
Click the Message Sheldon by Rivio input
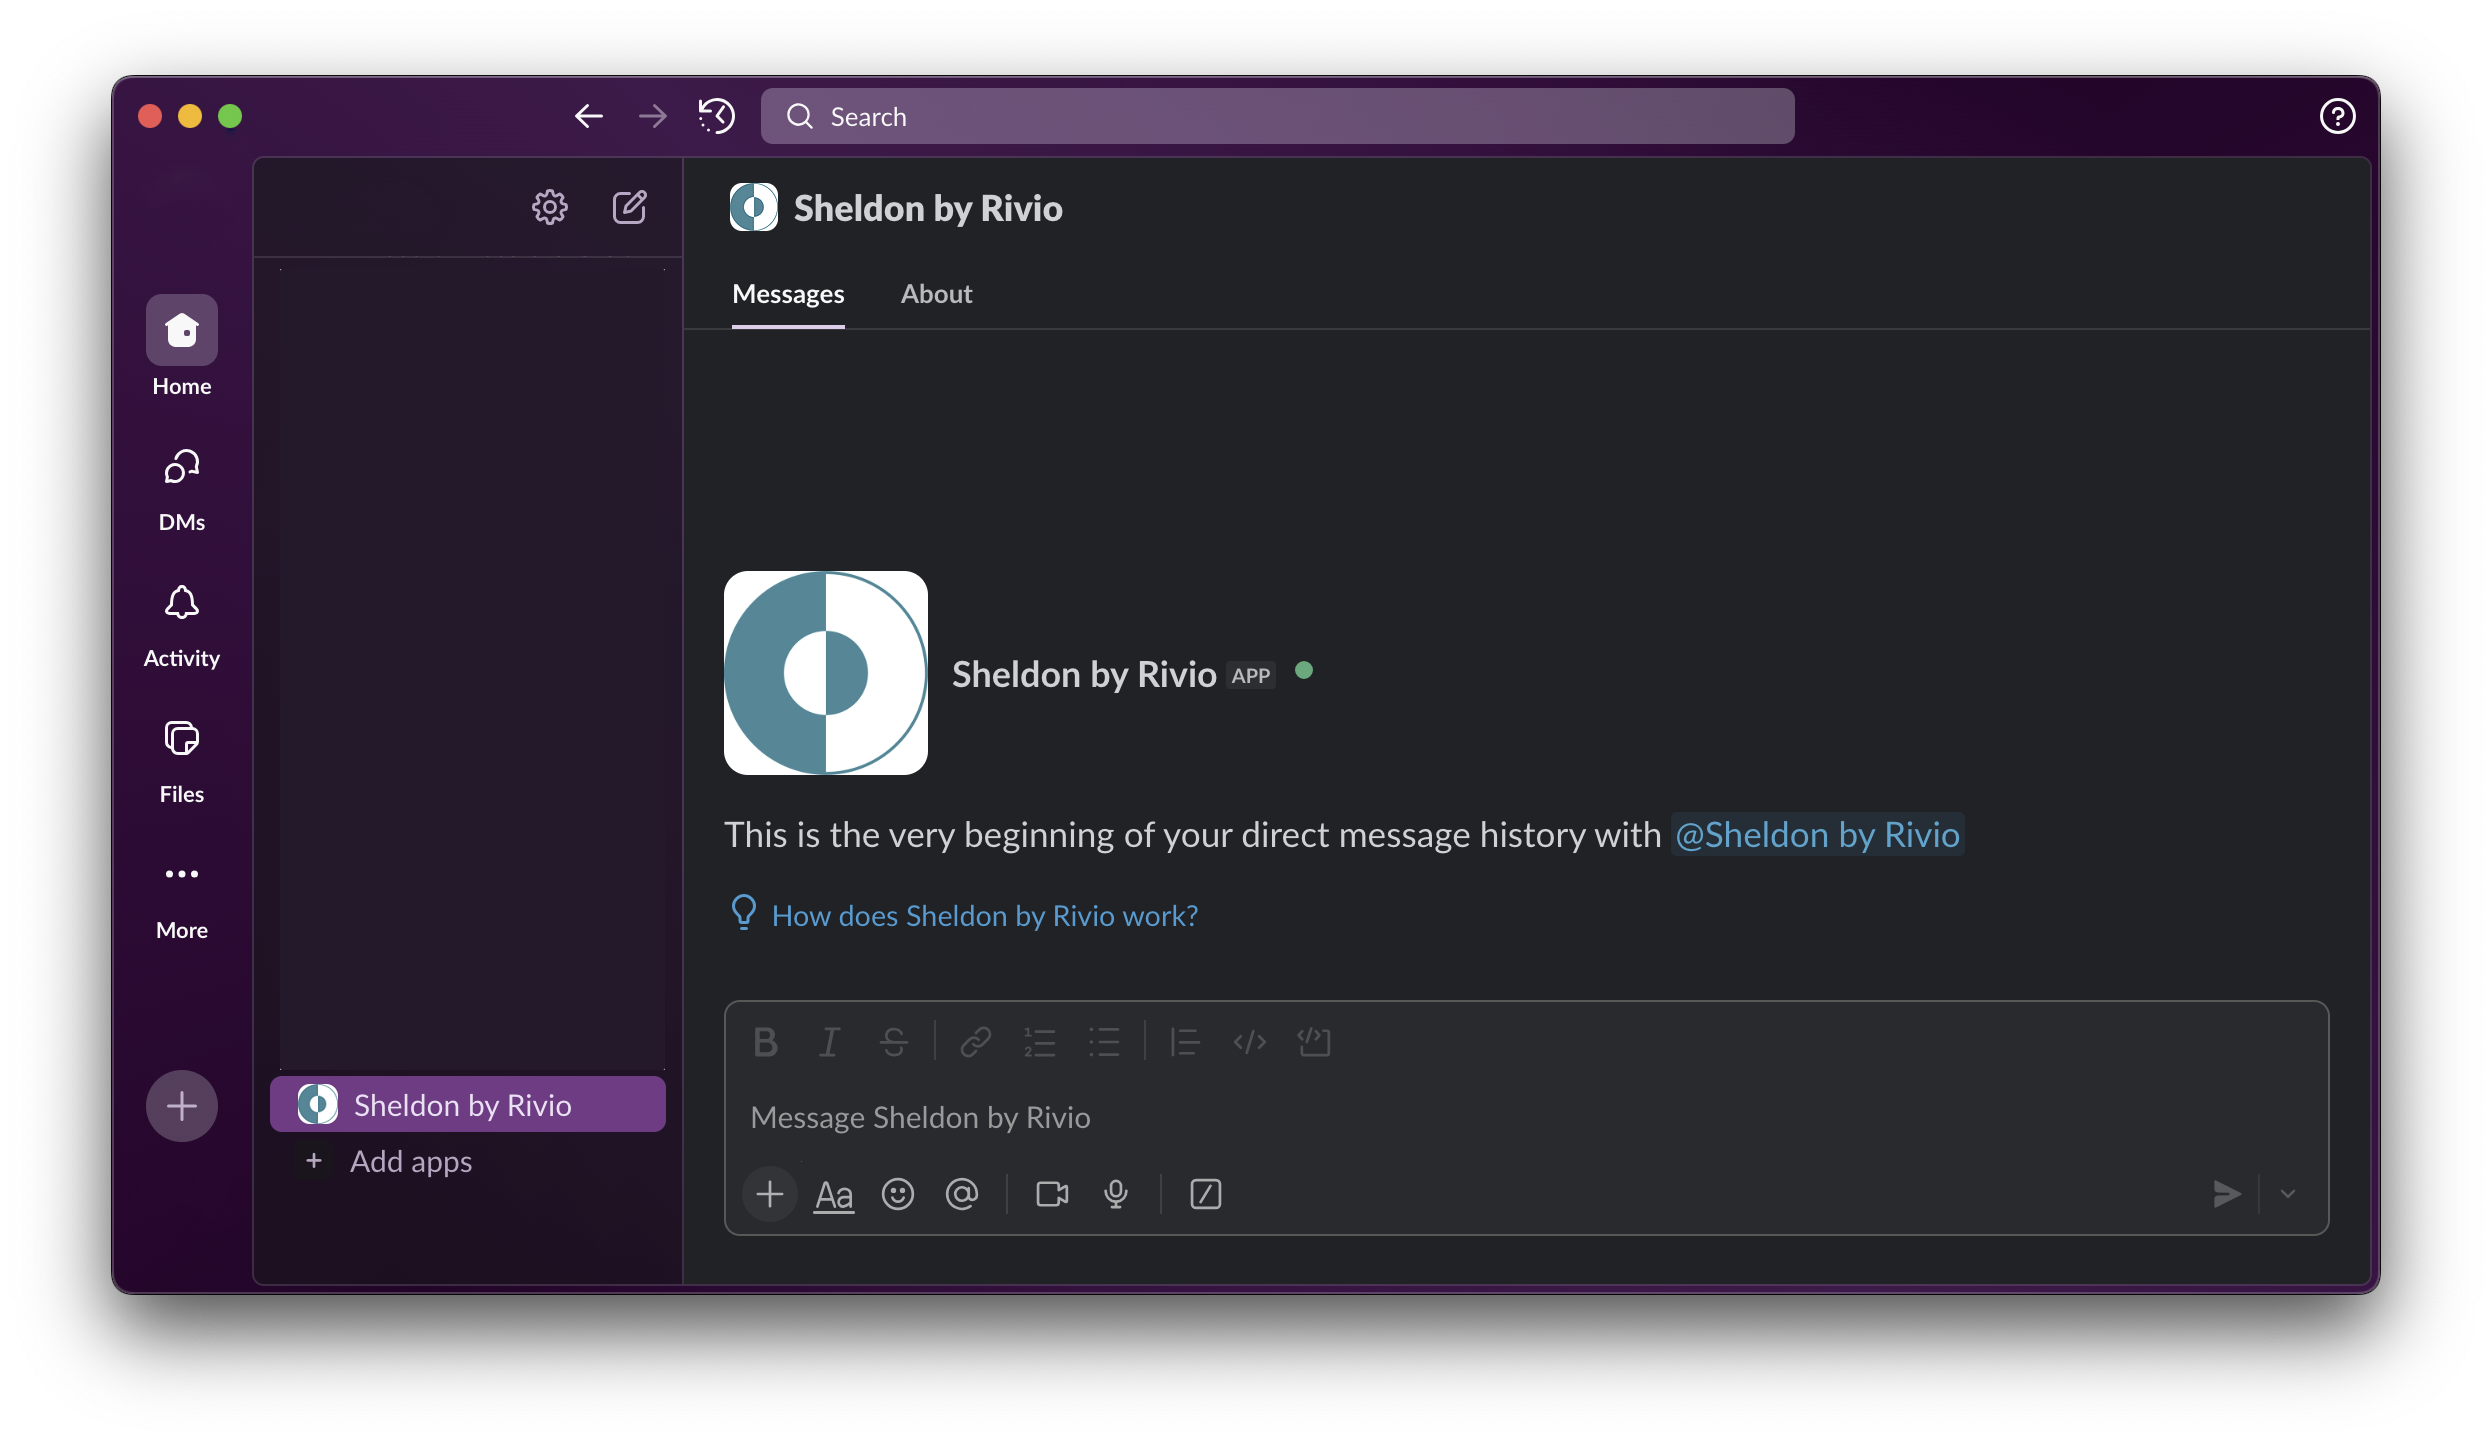pyautogui.click(x=1526, y=1117)
